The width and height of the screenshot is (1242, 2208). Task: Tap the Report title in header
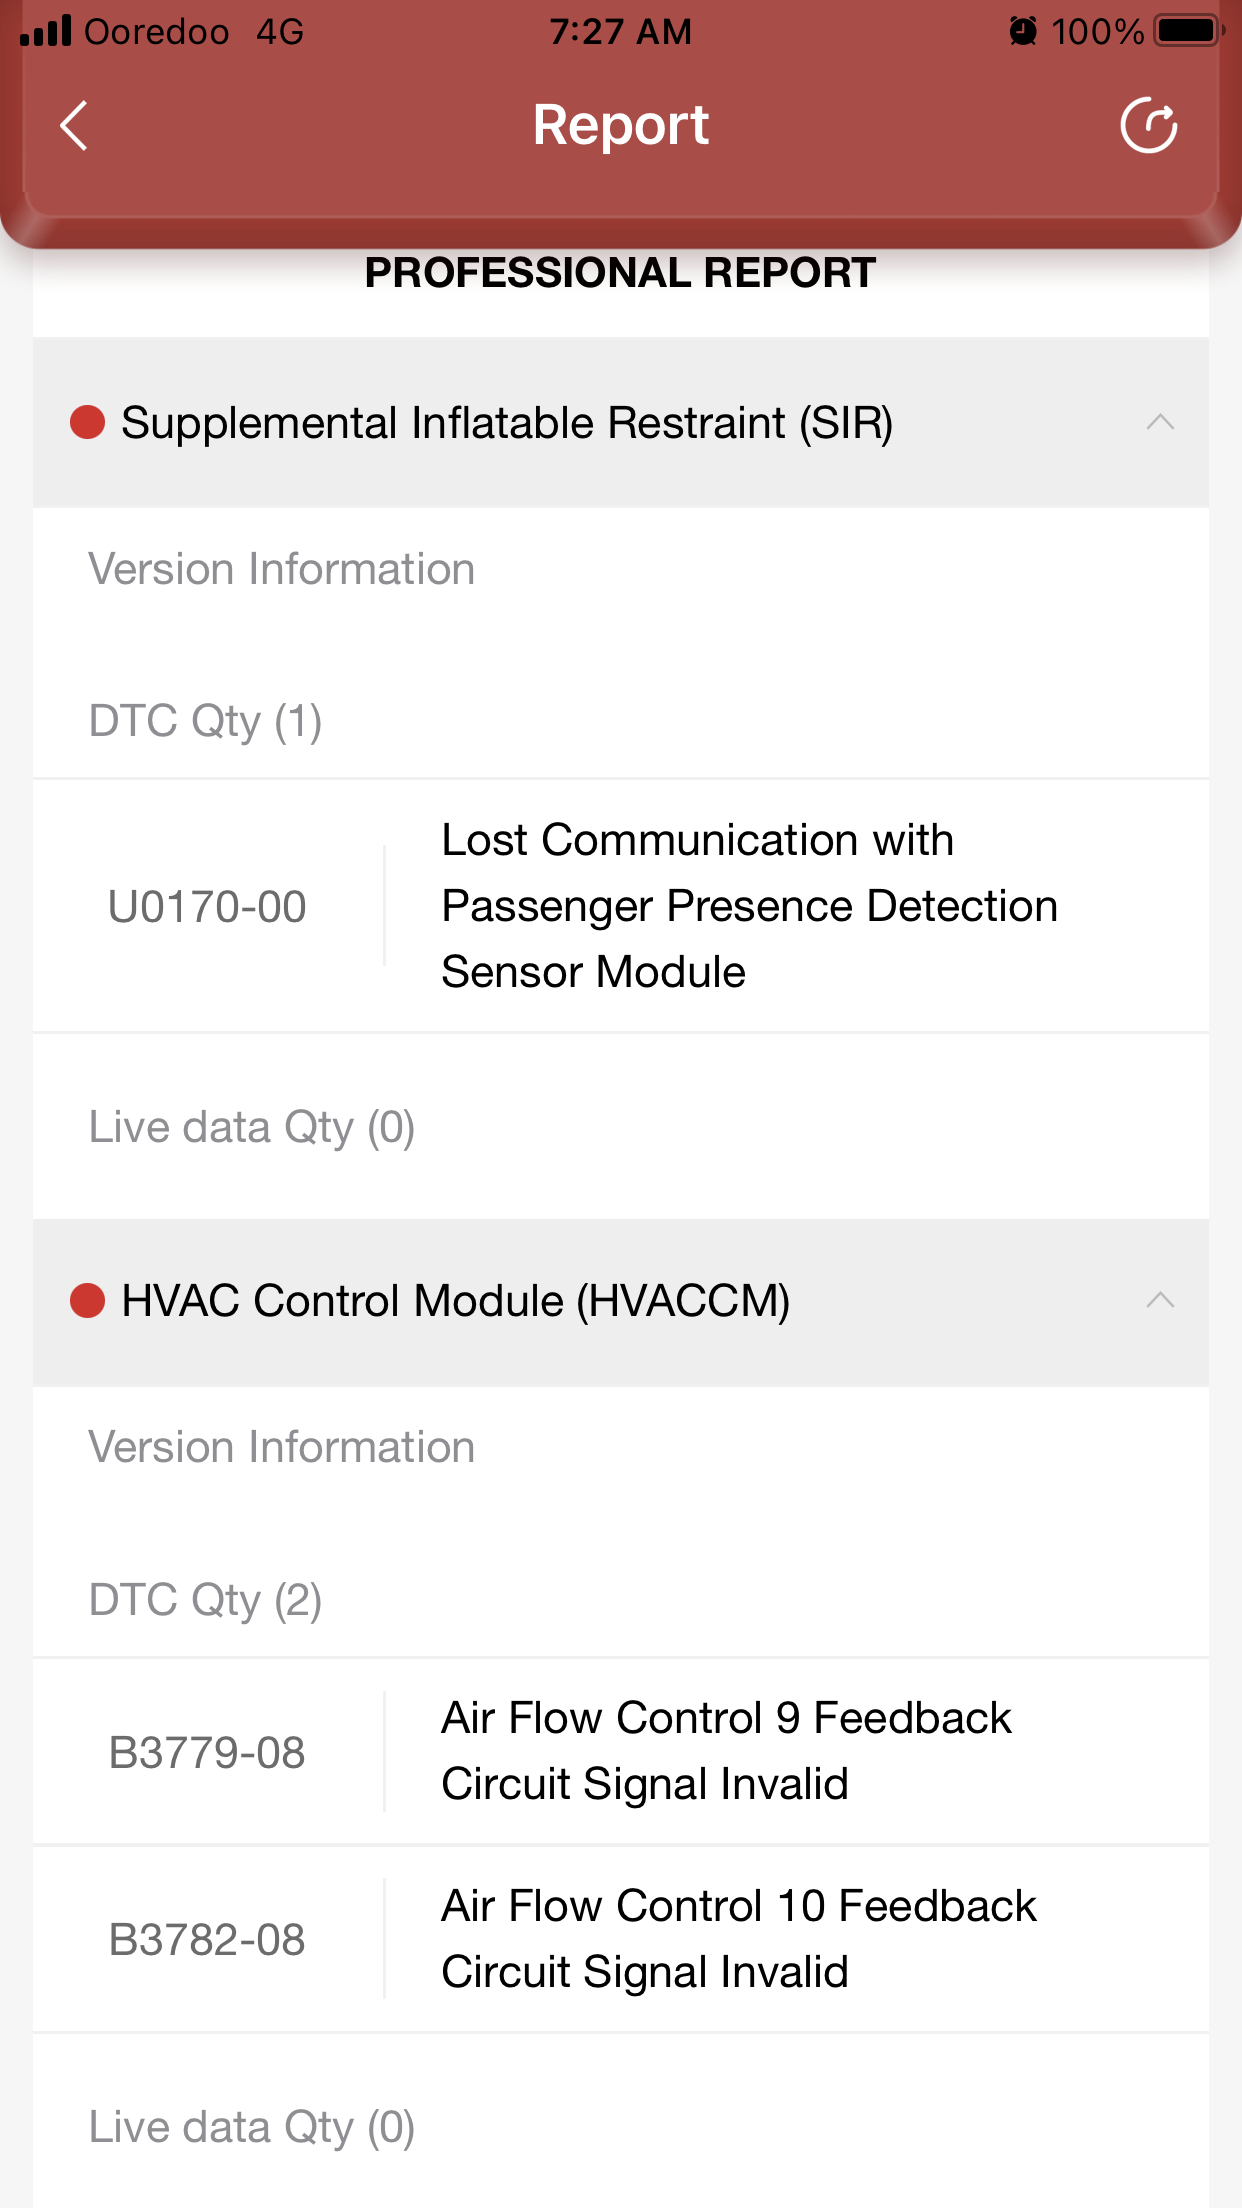pyautogui.click(x=620, y=126)
